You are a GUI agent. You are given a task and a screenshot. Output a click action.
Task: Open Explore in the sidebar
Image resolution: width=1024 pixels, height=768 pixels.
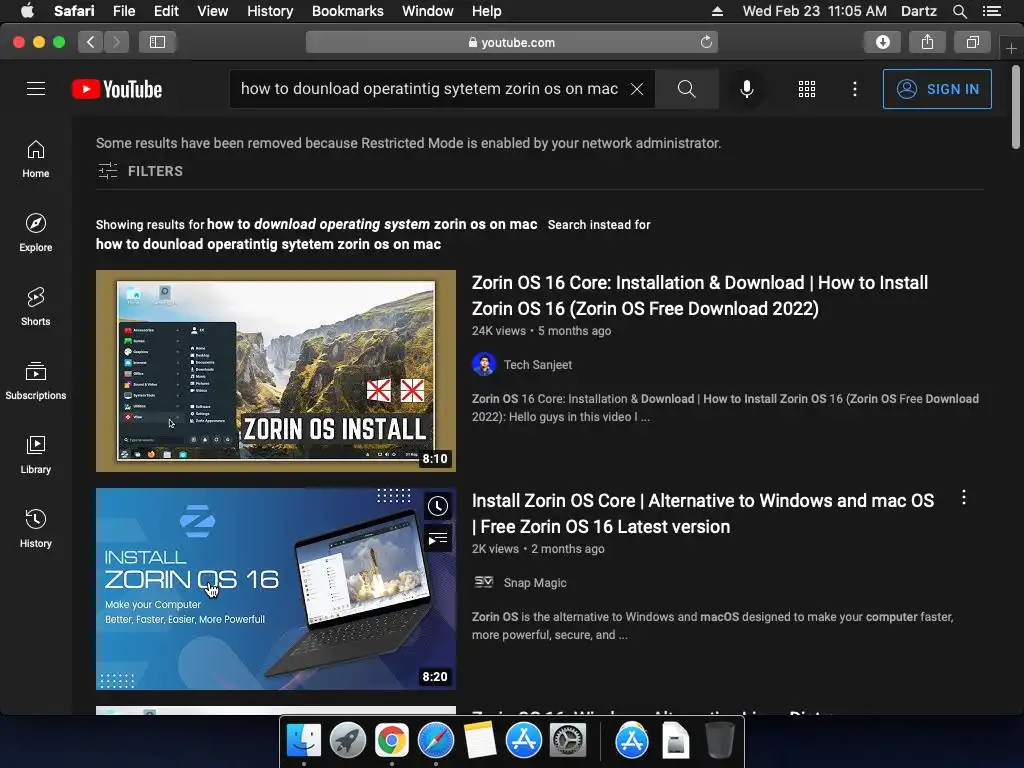35,232
